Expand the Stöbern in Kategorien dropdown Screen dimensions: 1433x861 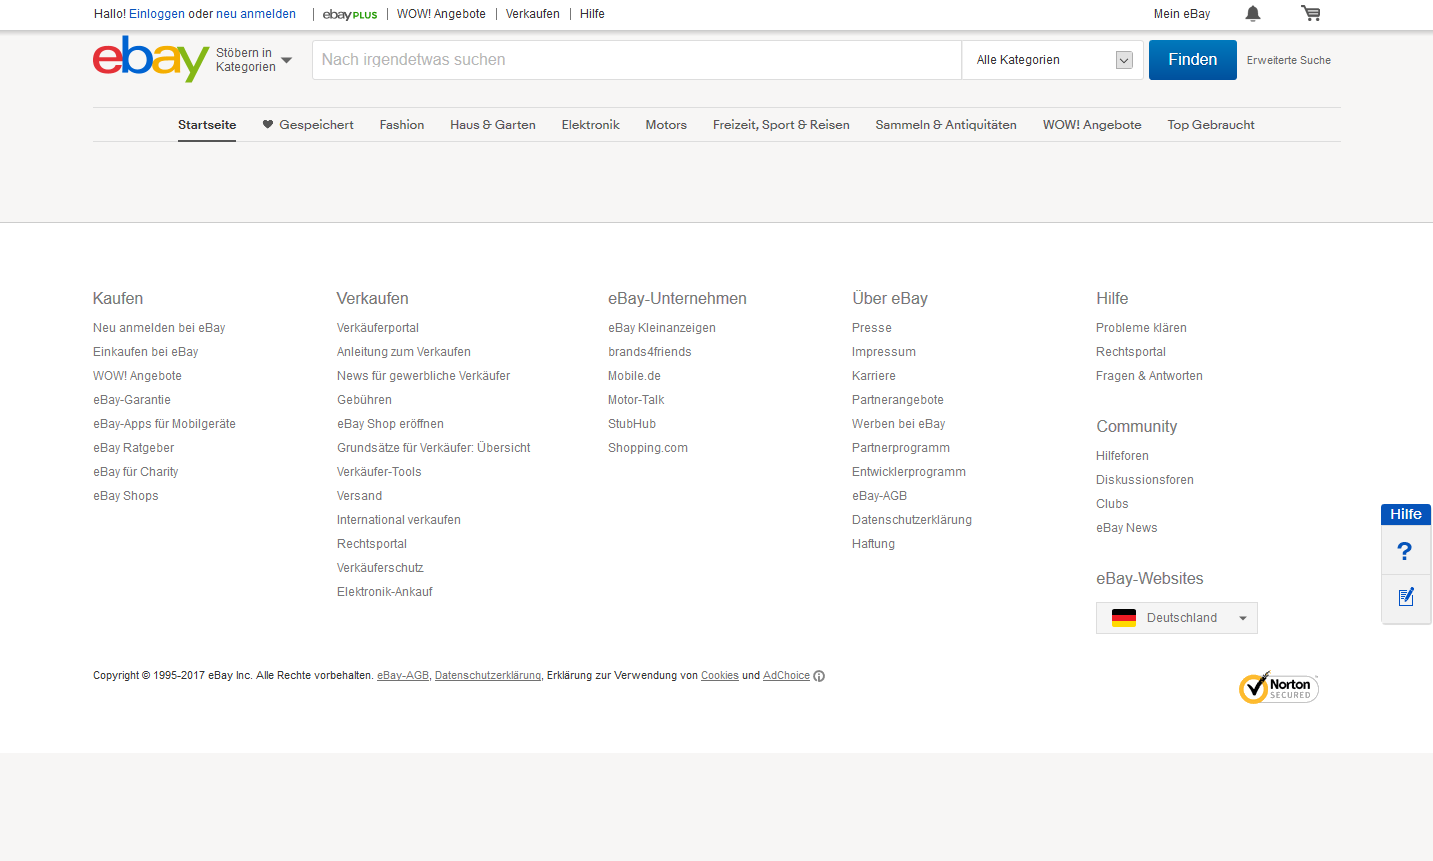(x=254, y=60)
